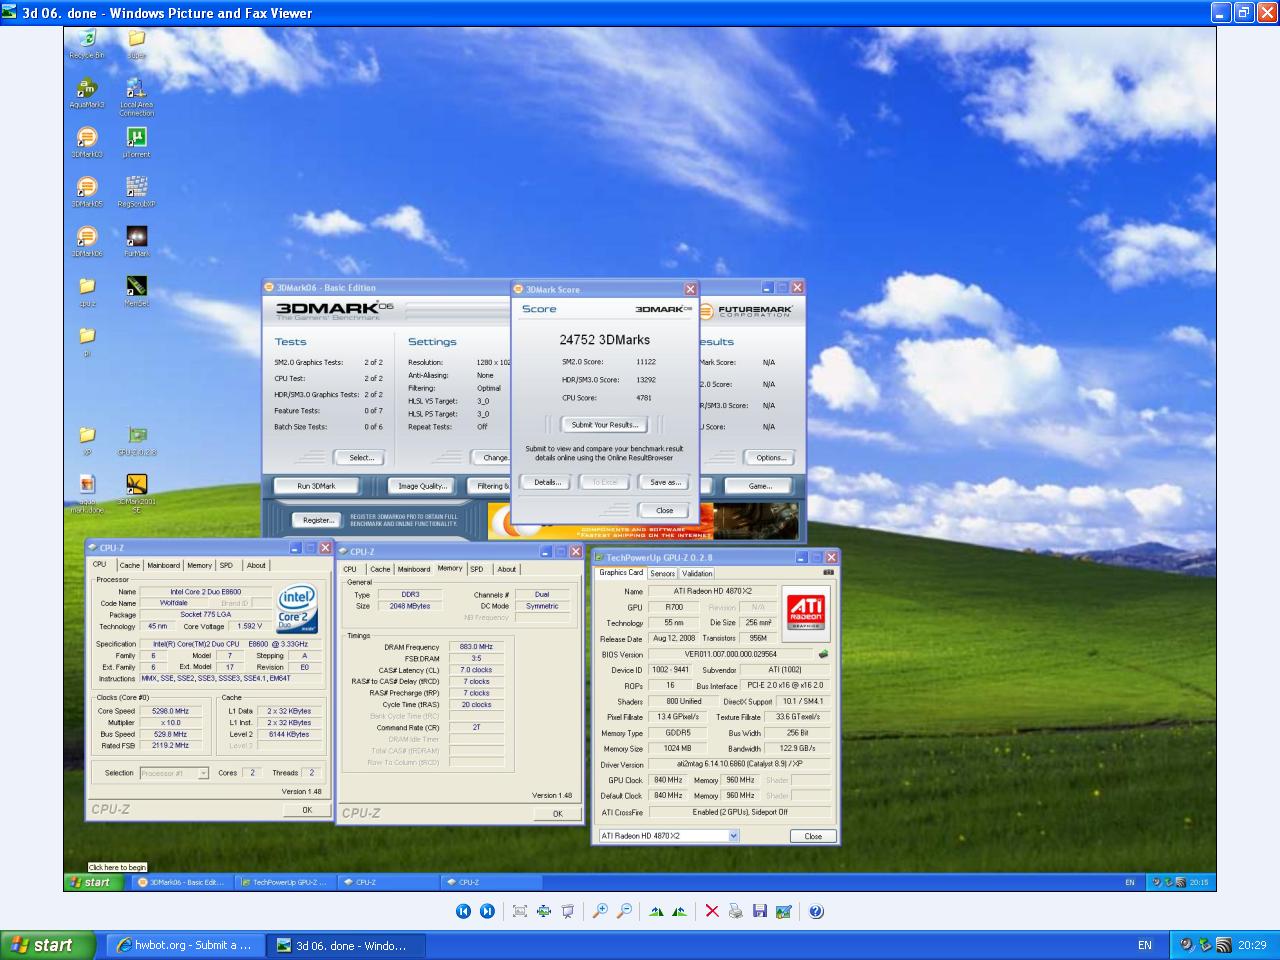The image size is (1280, 960).
Task: Click Options... under Results in 3DMark06
Action: coord(770,458)
